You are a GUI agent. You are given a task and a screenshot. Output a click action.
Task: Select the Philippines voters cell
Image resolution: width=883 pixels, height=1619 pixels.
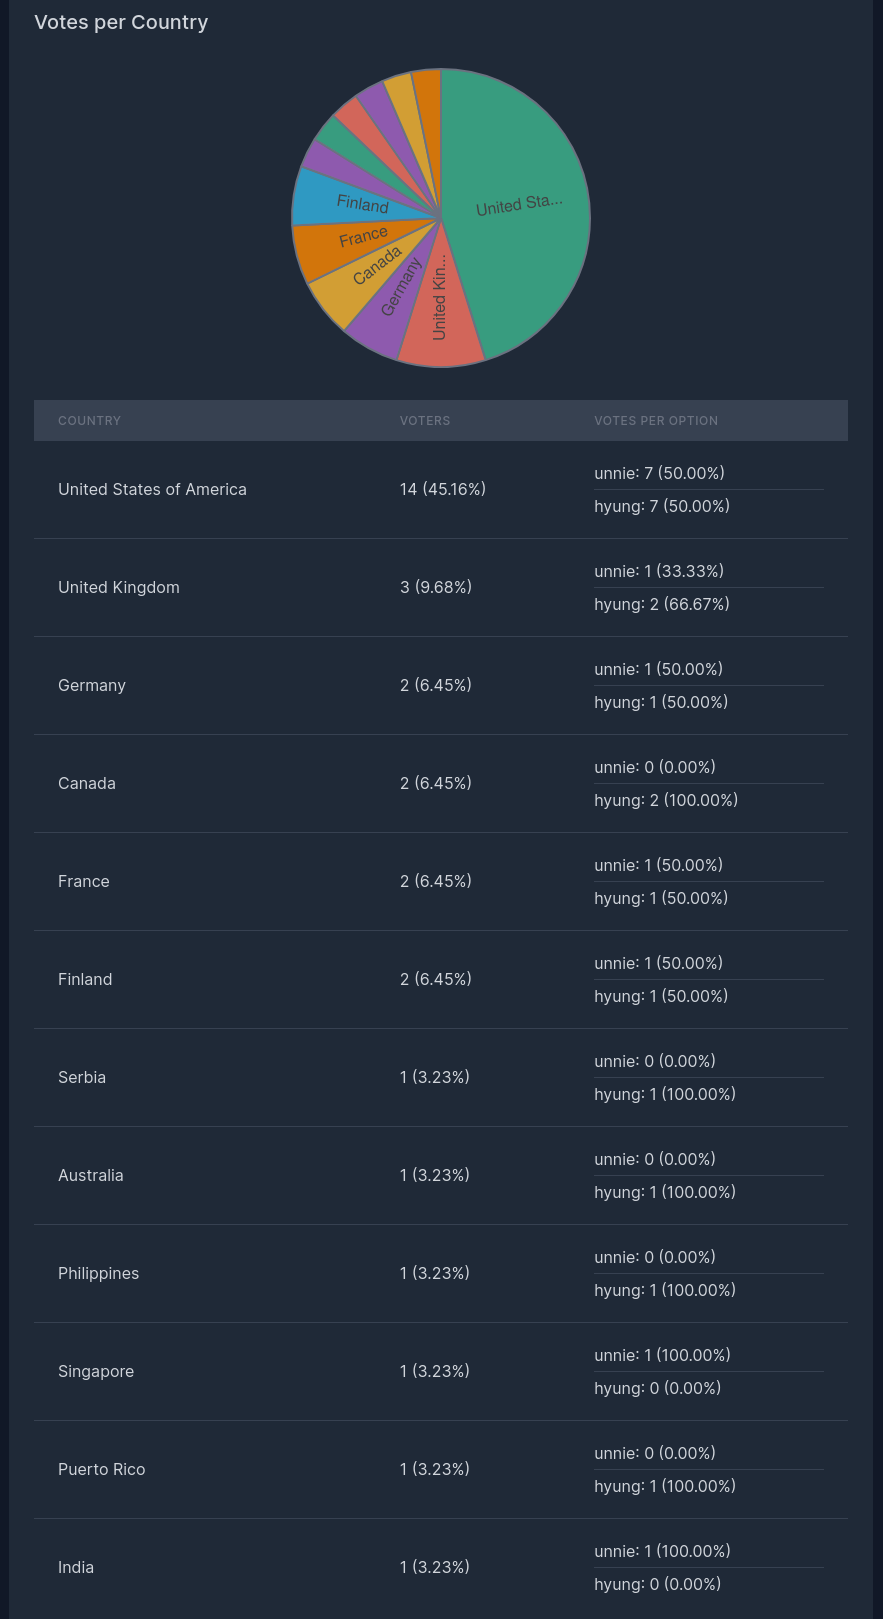pyautogui.click(x=435, y=1273)
